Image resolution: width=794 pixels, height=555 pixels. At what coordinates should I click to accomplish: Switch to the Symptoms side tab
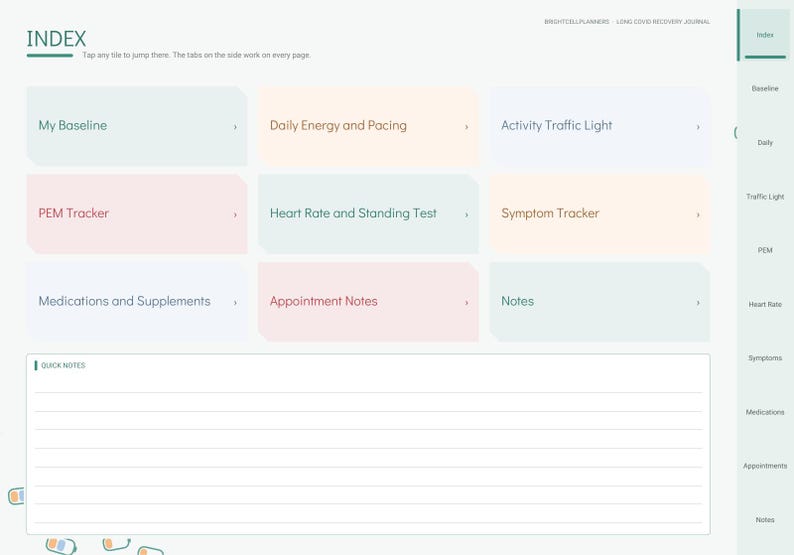pyautogui.click(x=765, y=358)
